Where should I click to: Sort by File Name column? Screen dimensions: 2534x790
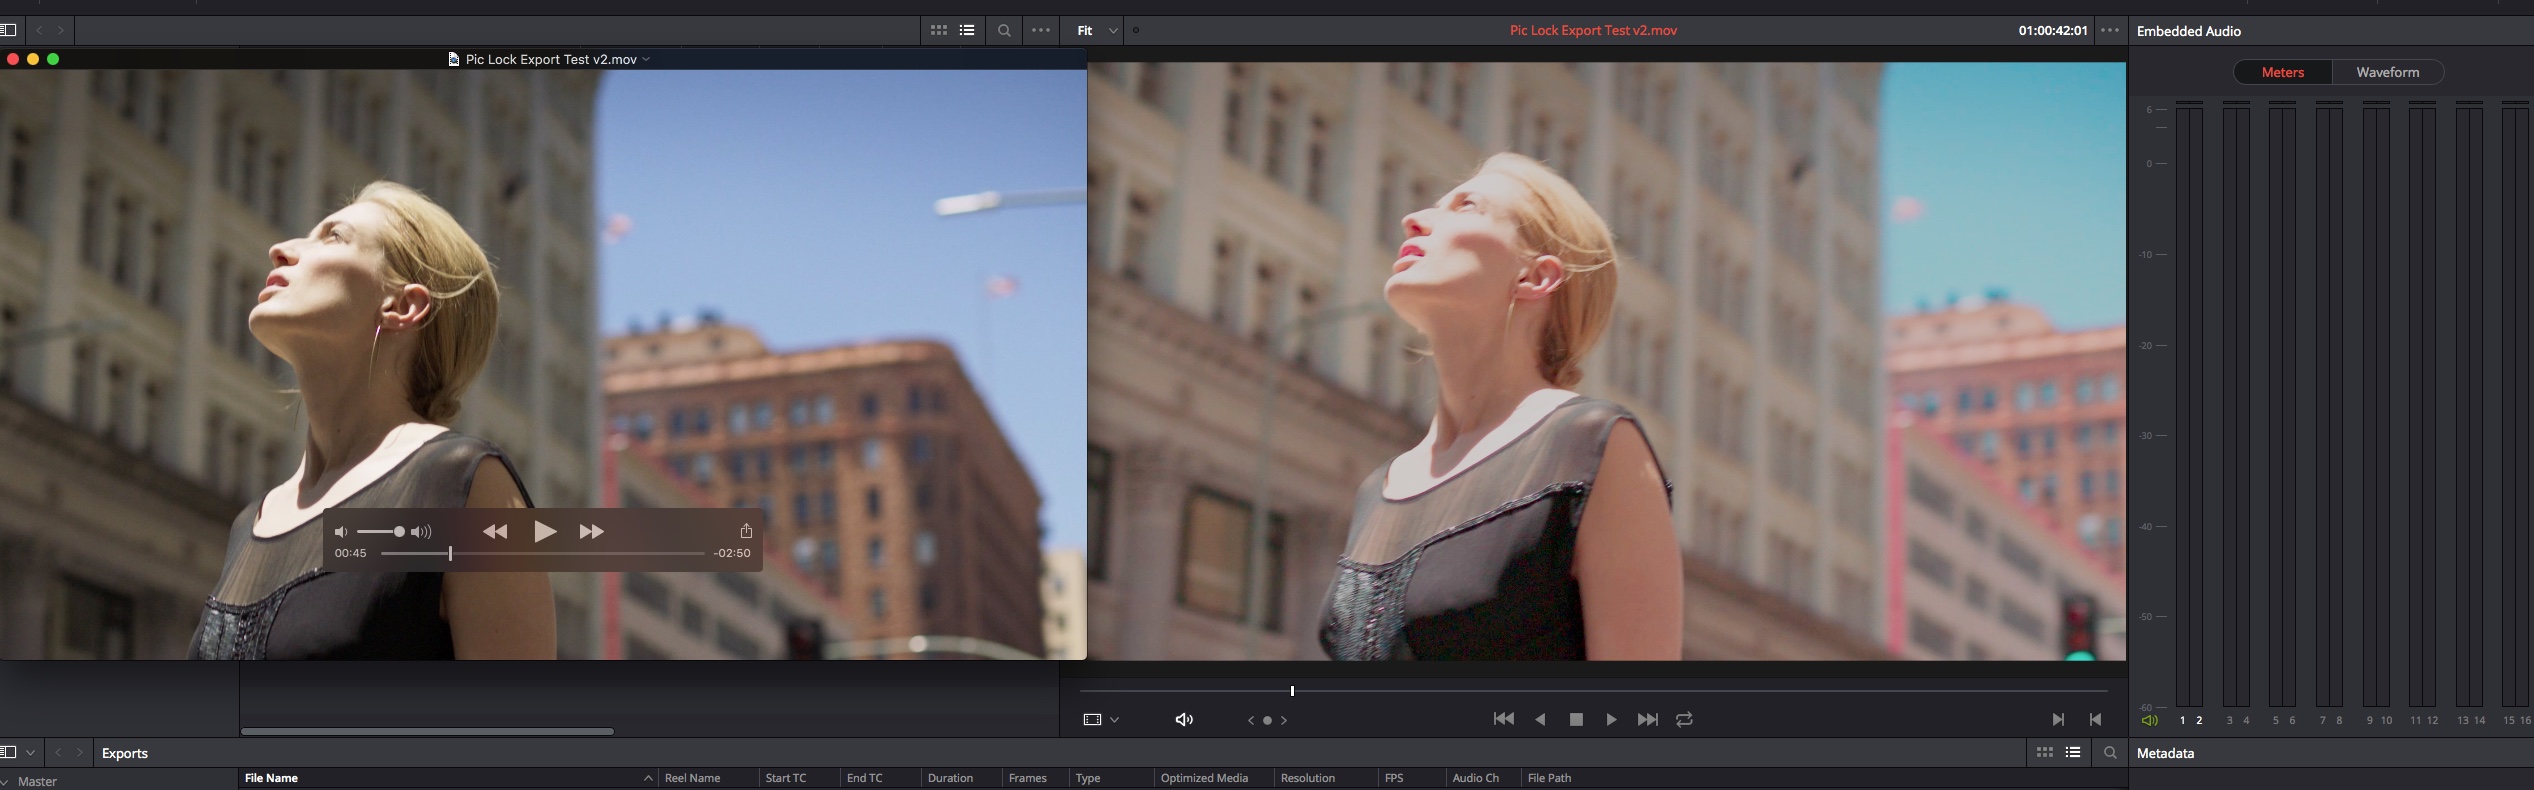click(x=271, y=778)
